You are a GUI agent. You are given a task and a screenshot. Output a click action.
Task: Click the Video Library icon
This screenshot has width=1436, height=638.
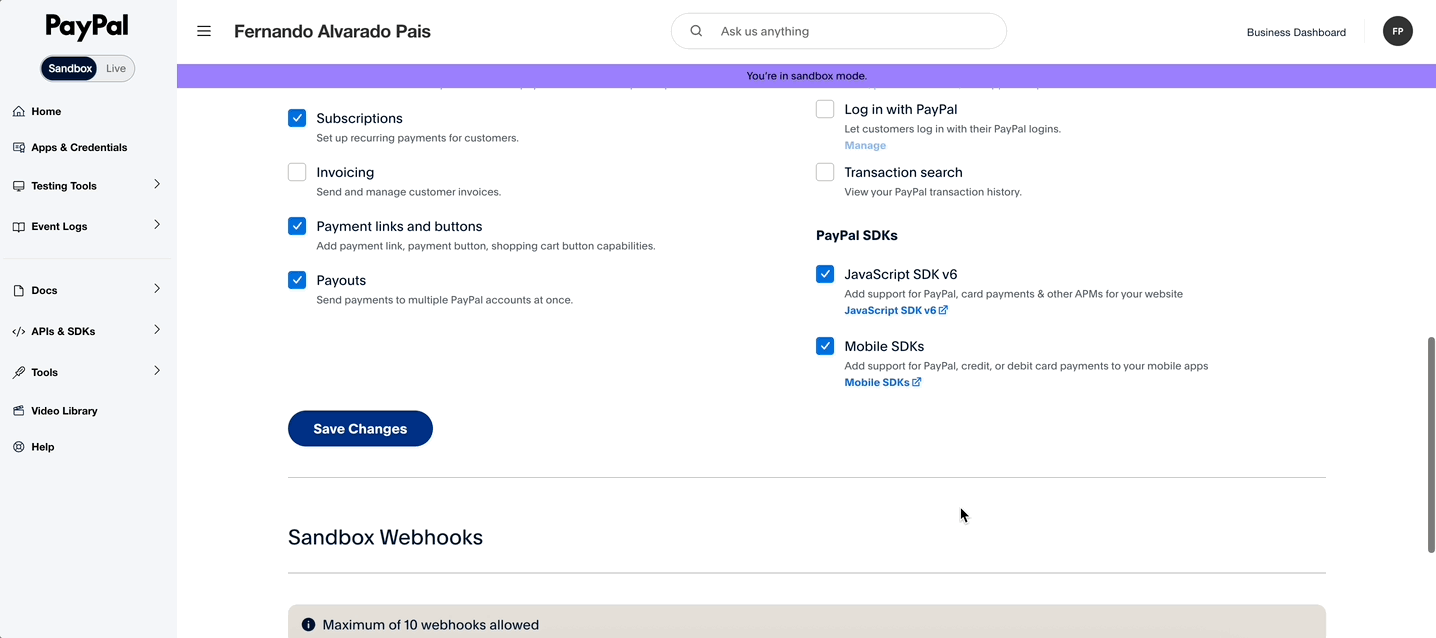19,411
